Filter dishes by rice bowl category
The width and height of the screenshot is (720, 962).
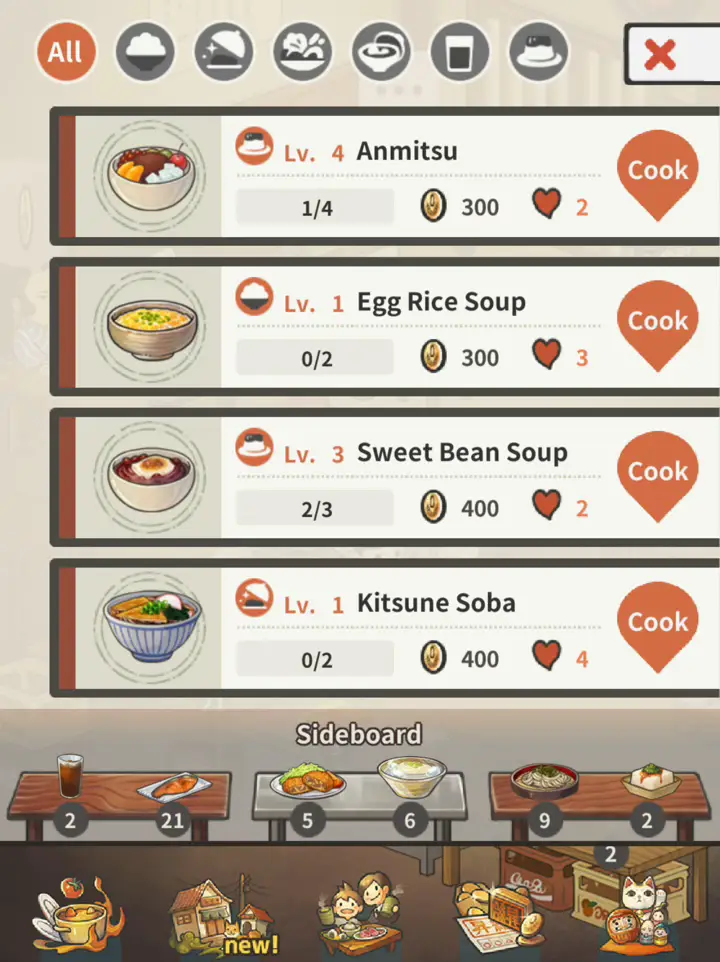click(x=145, y=52)
